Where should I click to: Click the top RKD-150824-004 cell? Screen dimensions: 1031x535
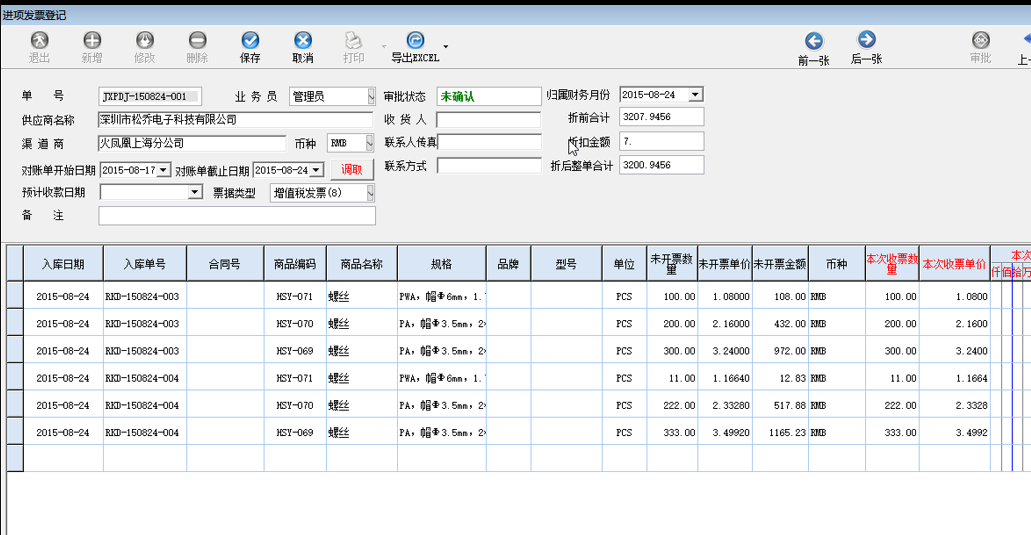pos(145,378)
